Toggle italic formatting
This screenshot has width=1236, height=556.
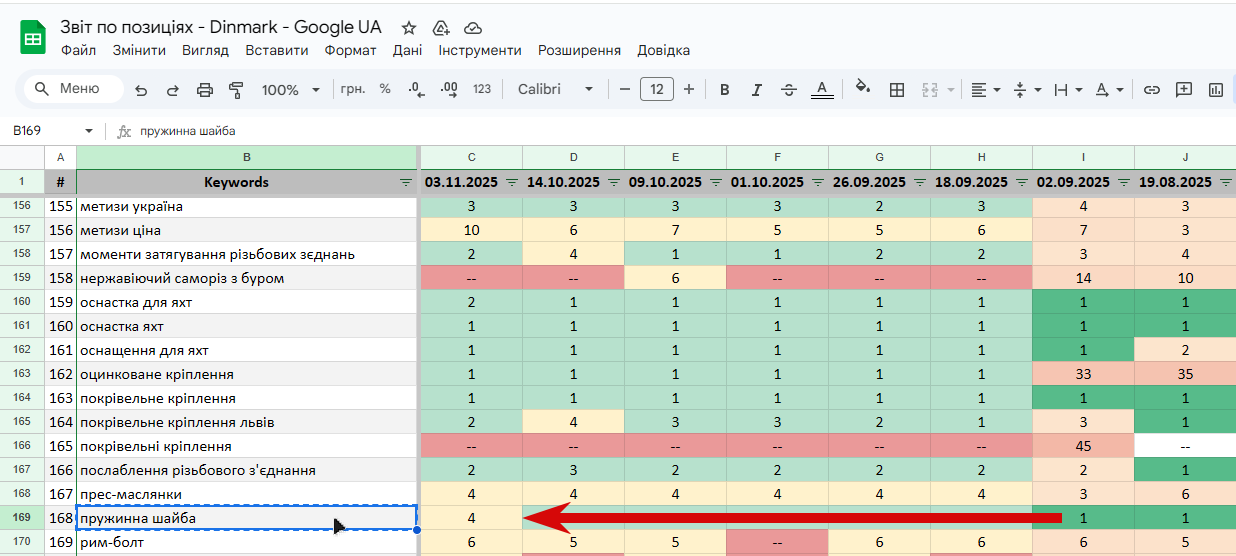pyautogui.click(x=757, y=90)
